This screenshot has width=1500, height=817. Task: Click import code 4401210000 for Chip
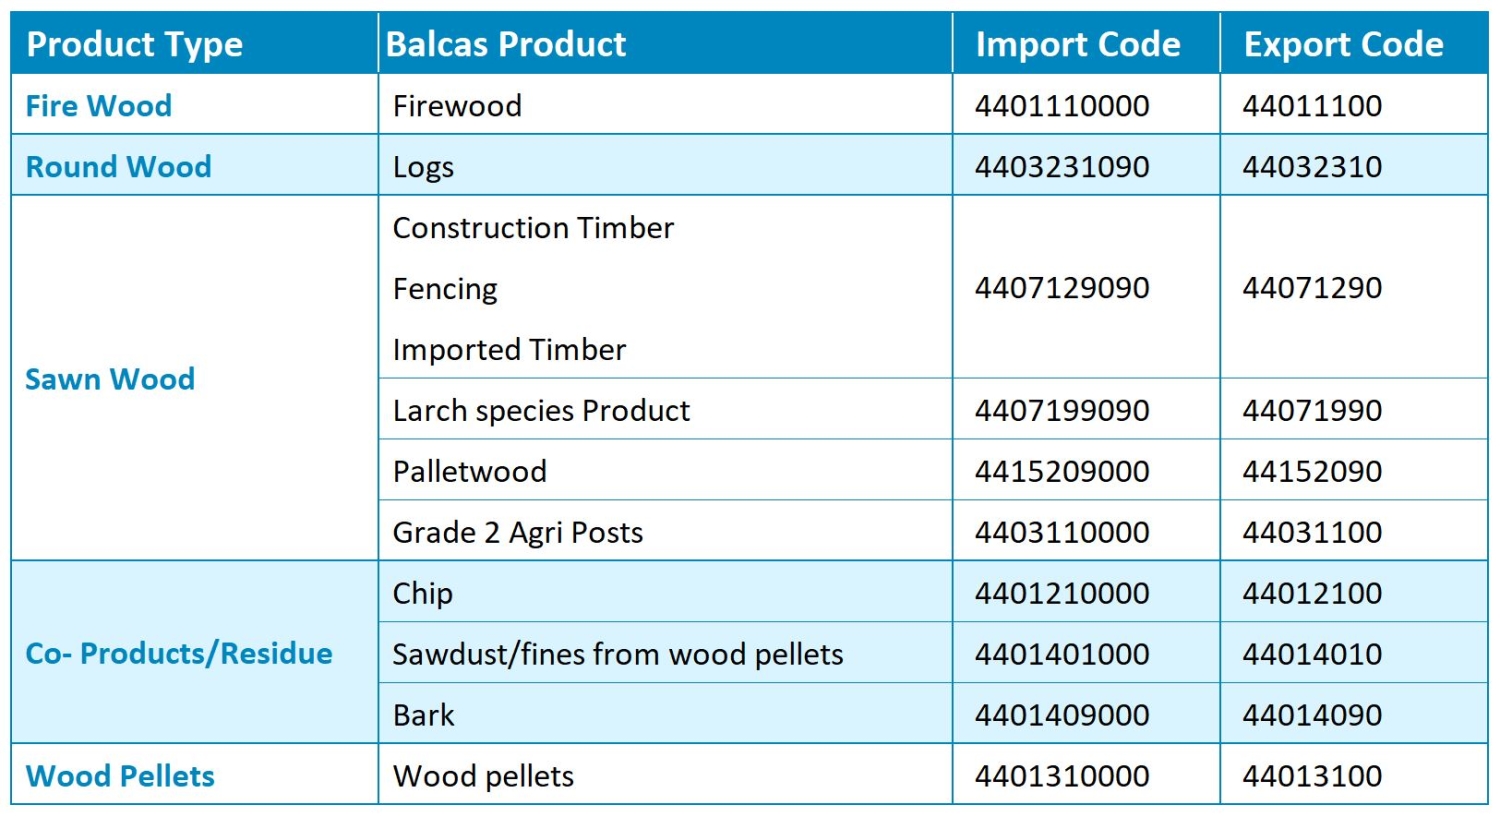tap(1061, 594)
